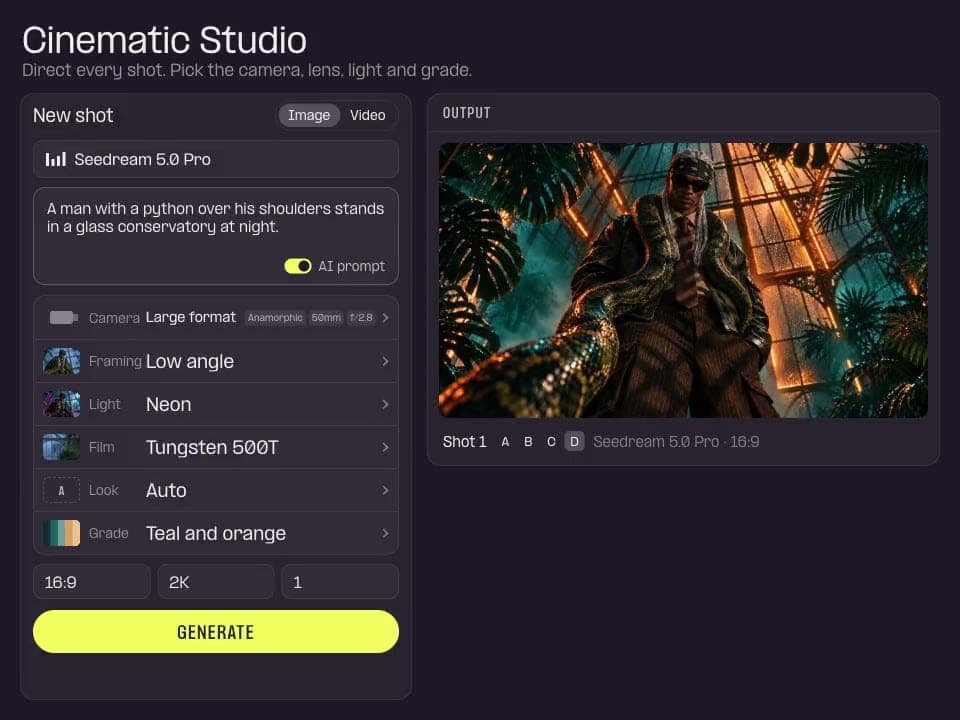
Task: Select the 'Neon' light value
Action: tap(168, 405)
